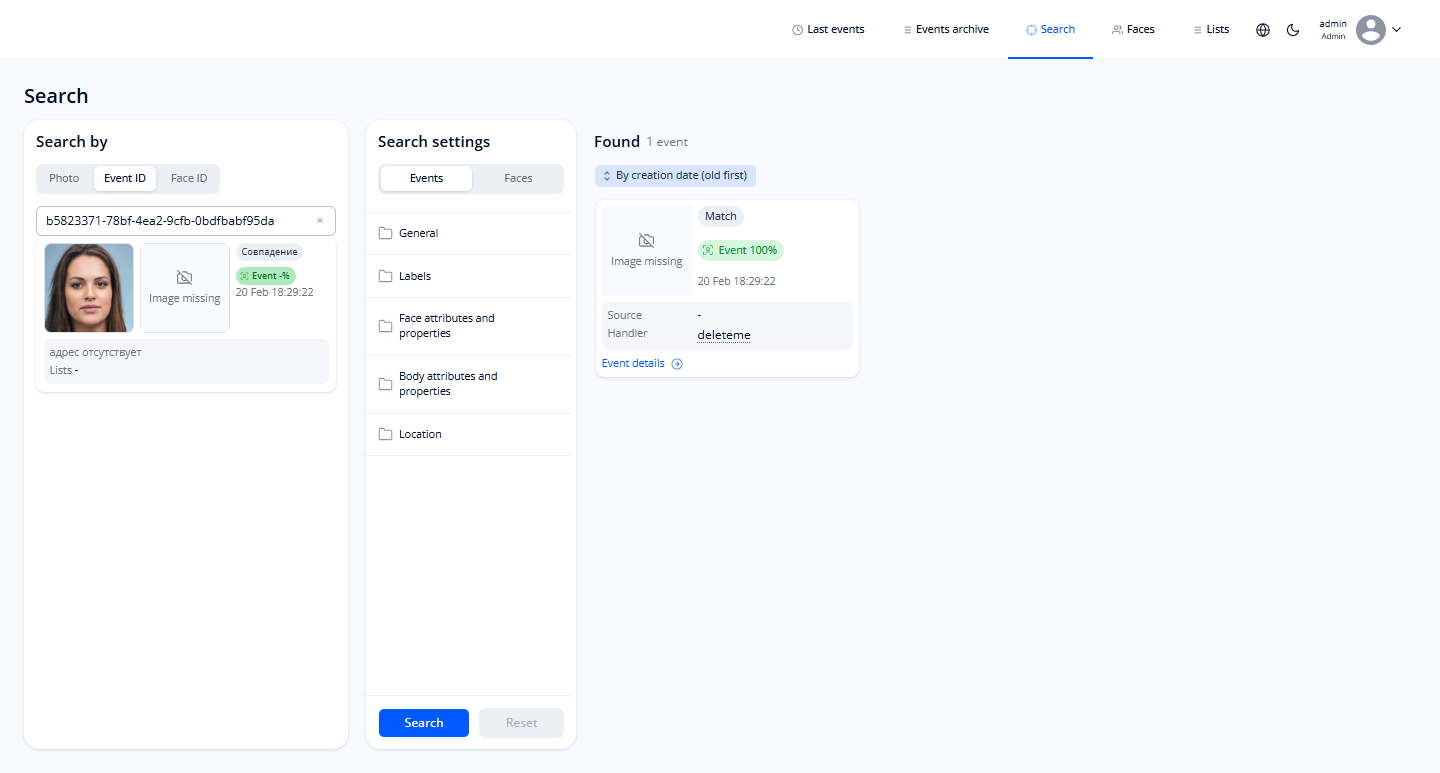Open the Events archive section
The image size is (1440, 773).
click(945, 29)
